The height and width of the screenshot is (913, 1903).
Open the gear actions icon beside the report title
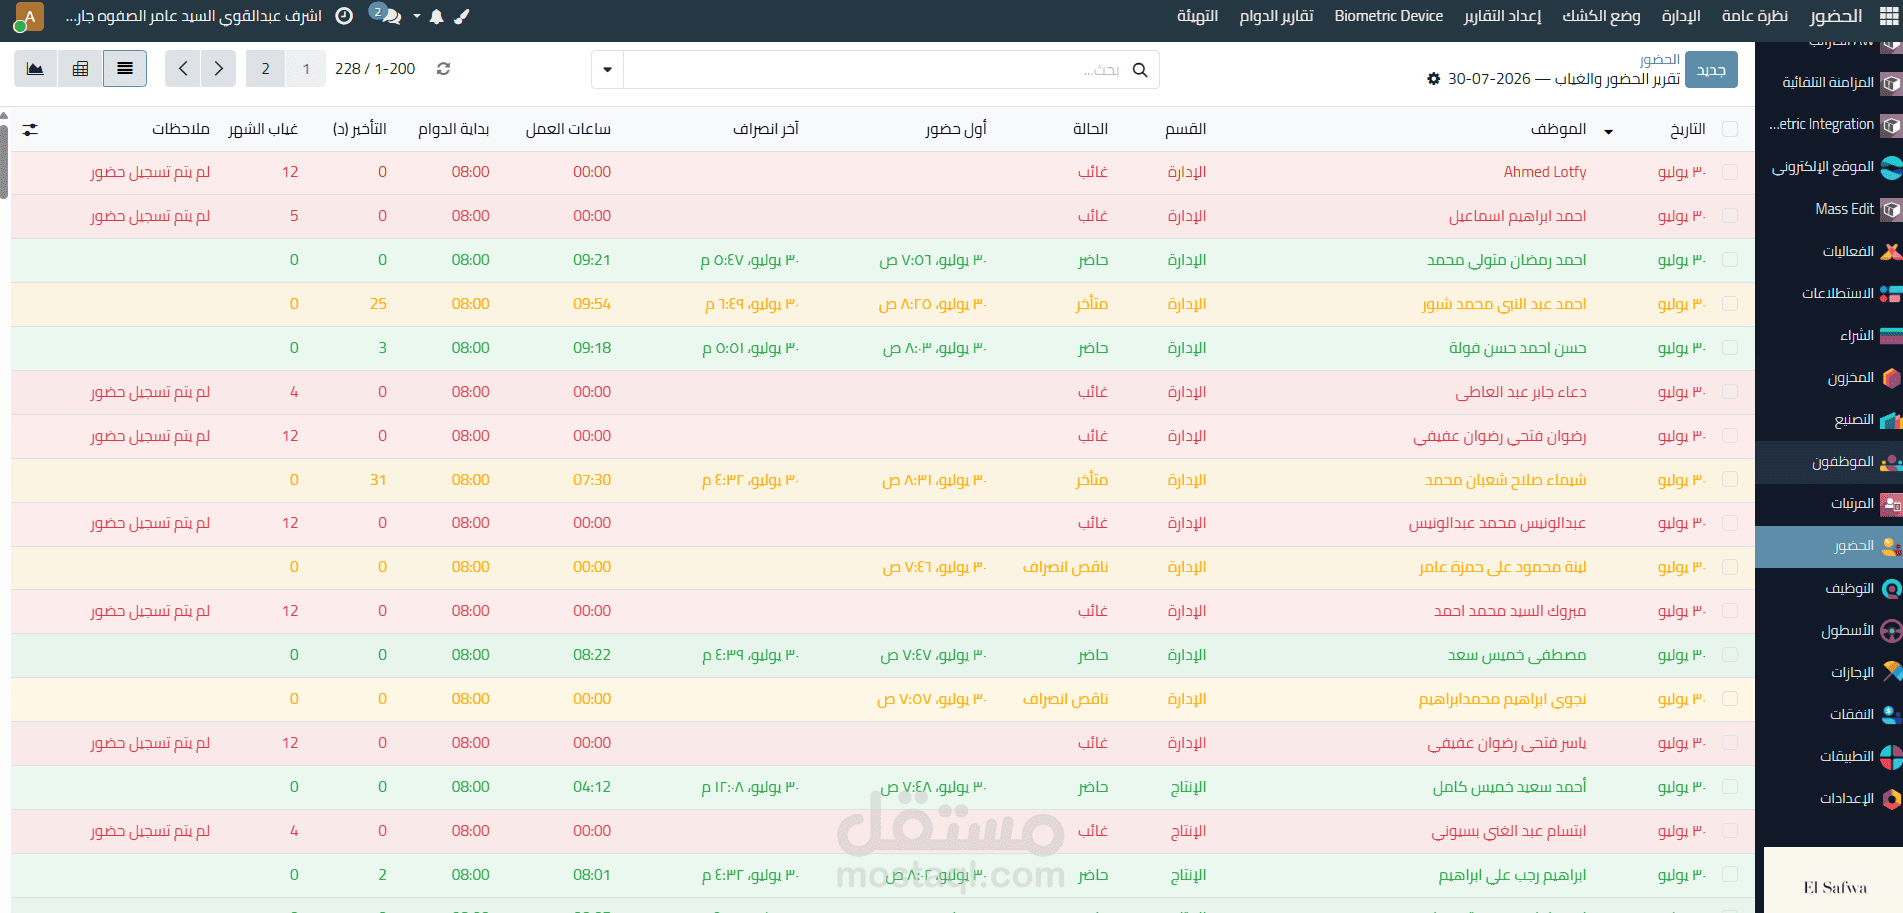(x=1433, y=79)
